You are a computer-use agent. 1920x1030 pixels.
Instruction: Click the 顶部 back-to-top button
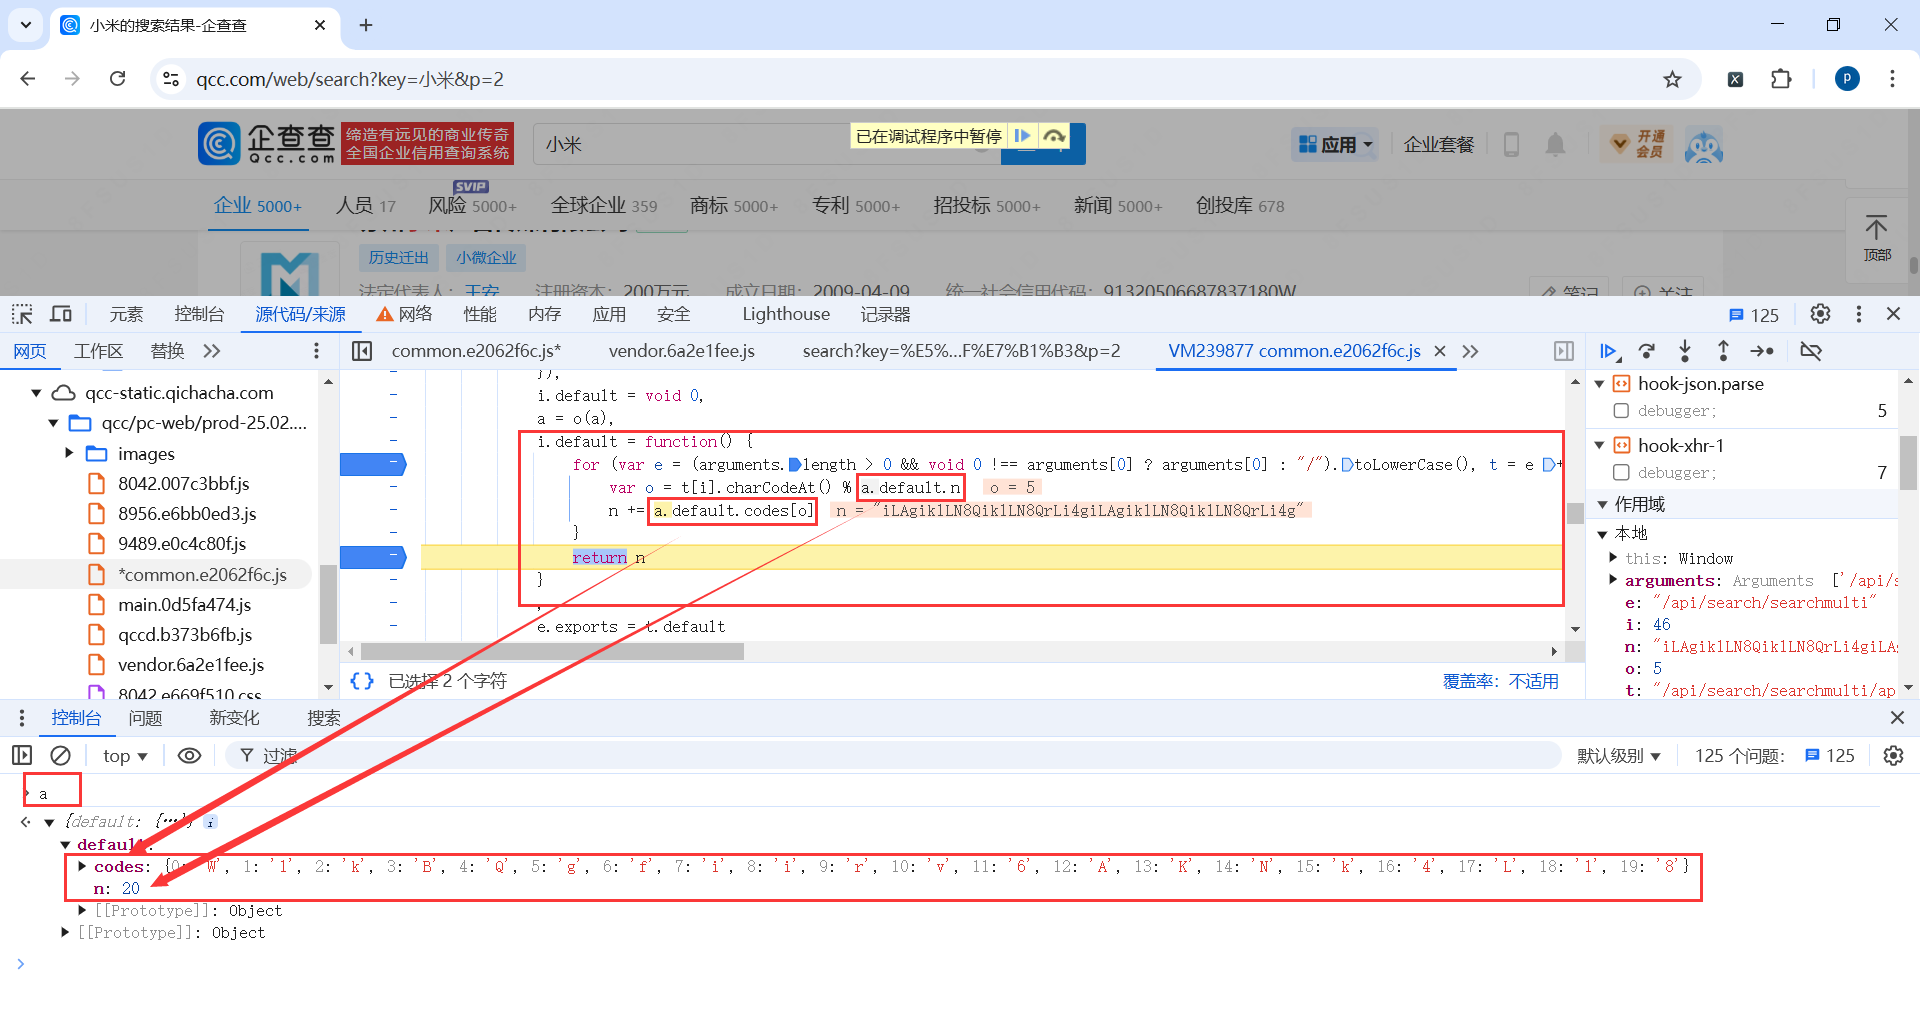tap(1876, 238)
